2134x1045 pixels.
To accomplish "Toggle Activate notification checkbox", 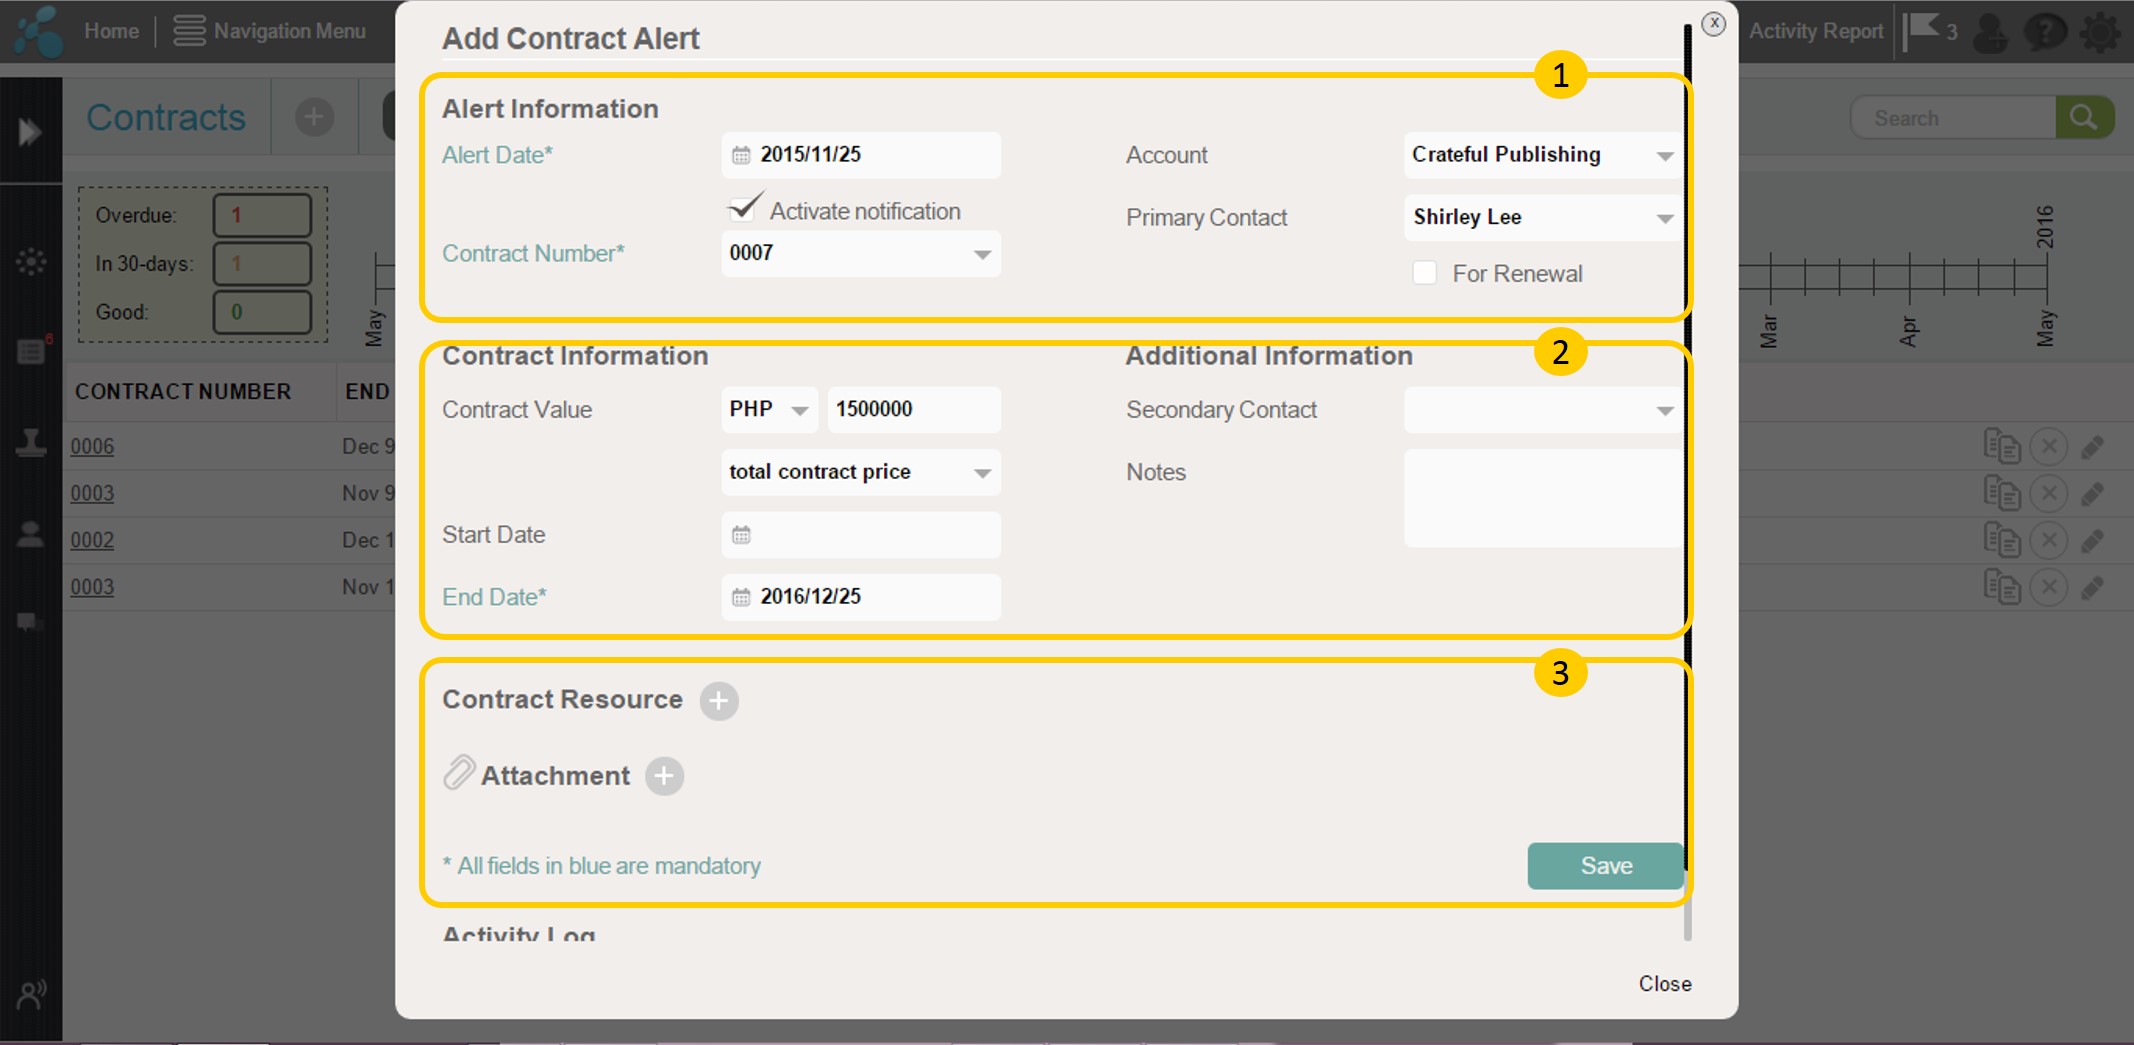I will pyautogui.click(x=744, y=208).
